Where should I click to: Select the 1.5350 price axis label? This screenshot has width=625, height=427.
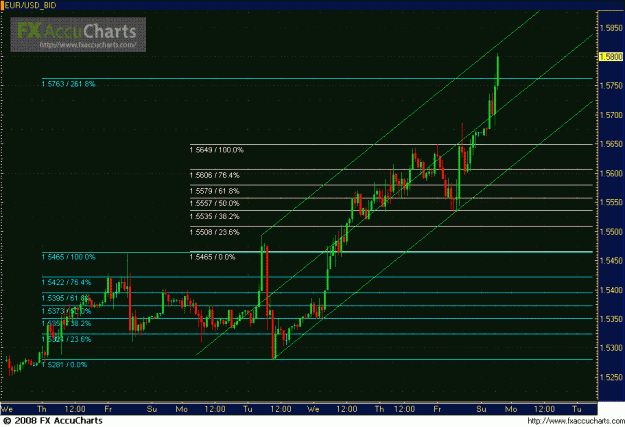[x=611, y=319]
